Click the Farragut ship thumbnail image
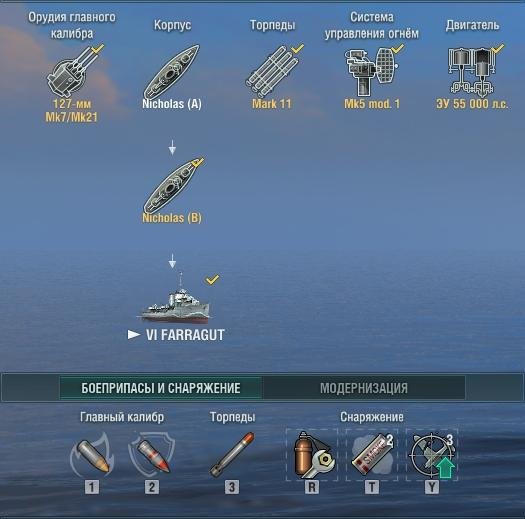The width and height of the screenshot is (525, 519). pyautogui.click(x=174, y=298)
